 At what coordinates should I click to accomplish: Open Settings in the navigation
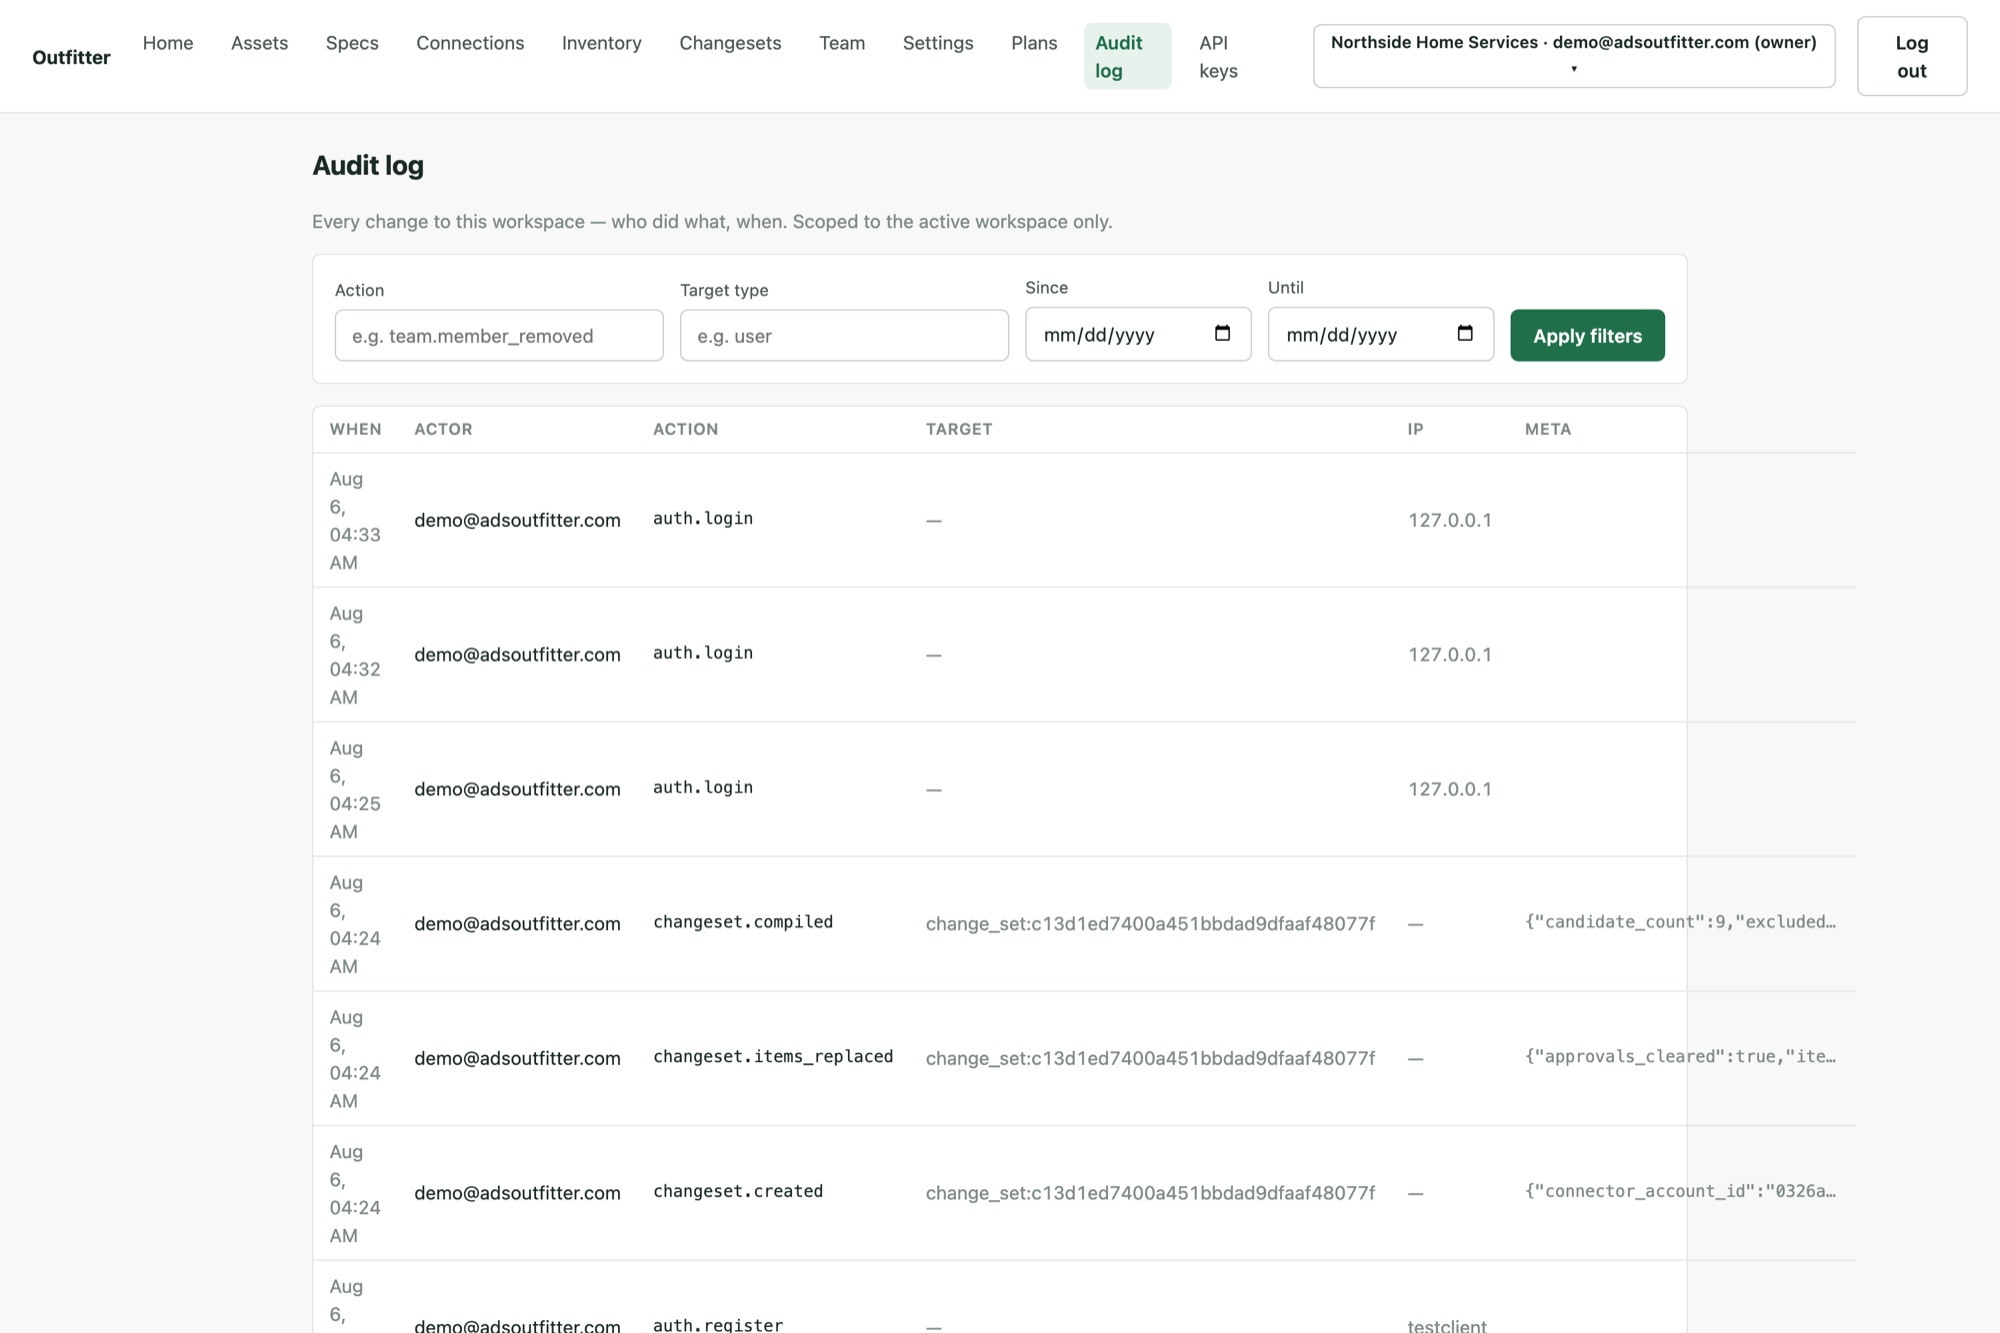coord(938,43)
